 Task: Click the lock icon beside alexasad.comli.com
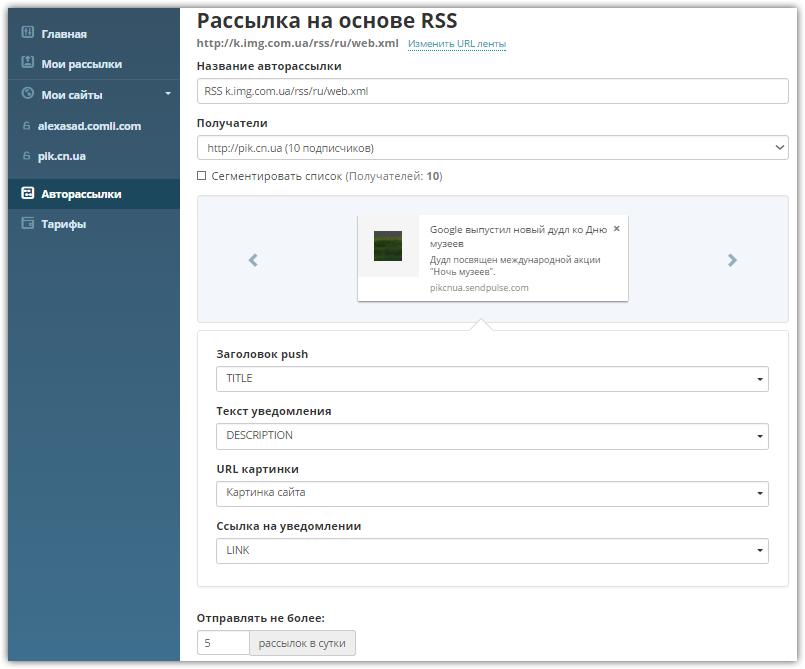[x=27, y=125]
